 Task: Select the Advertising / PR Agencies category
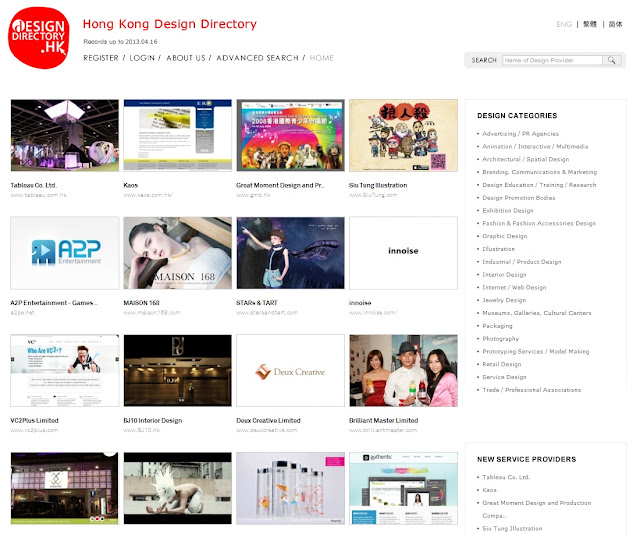coord(520,134)
